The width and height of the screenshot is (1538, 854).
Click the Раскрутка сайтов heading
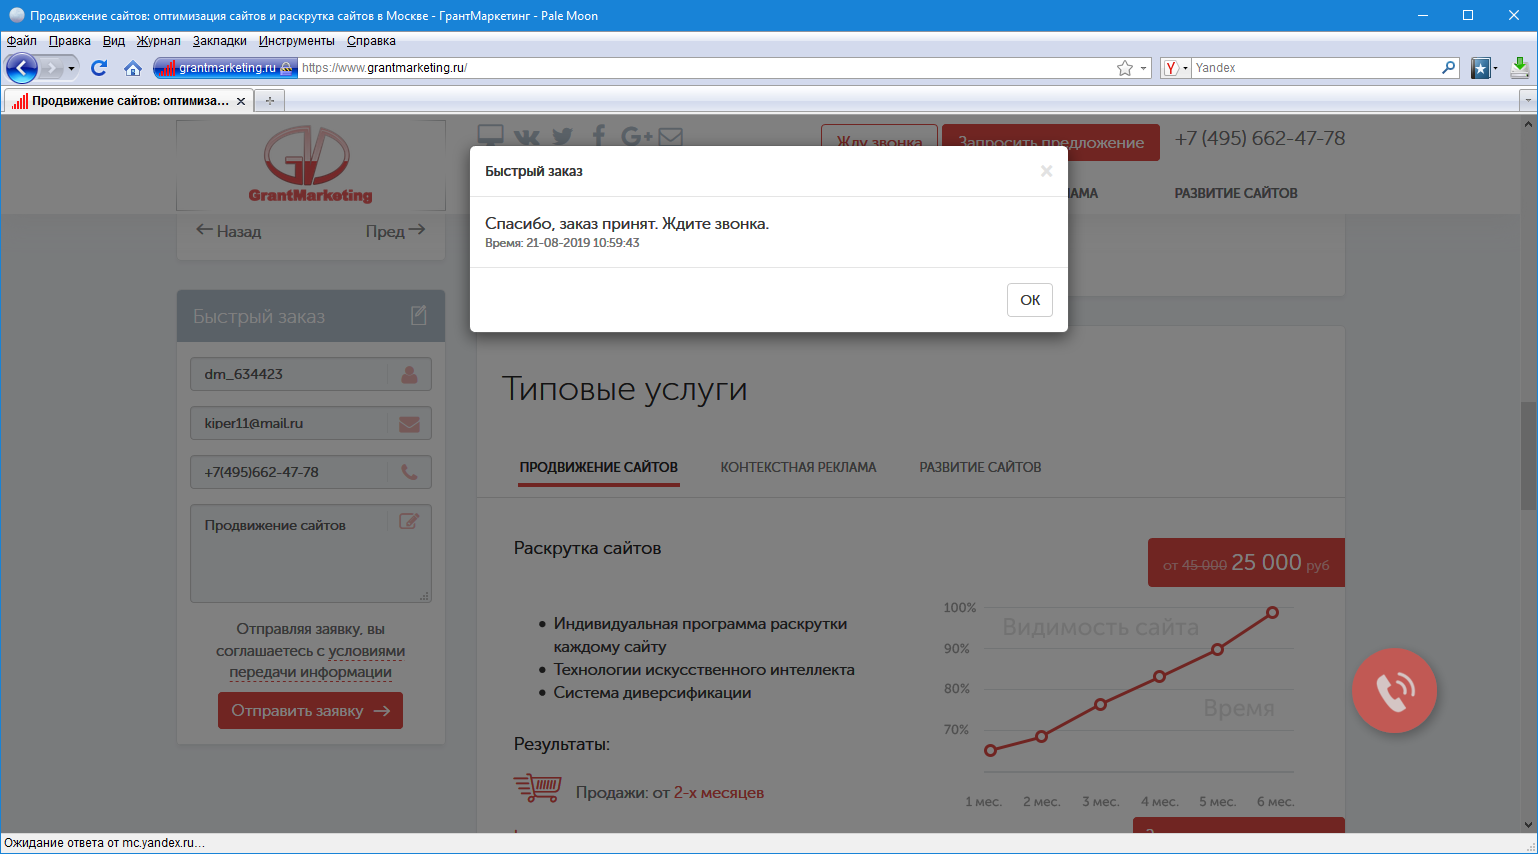click(587, 548)
